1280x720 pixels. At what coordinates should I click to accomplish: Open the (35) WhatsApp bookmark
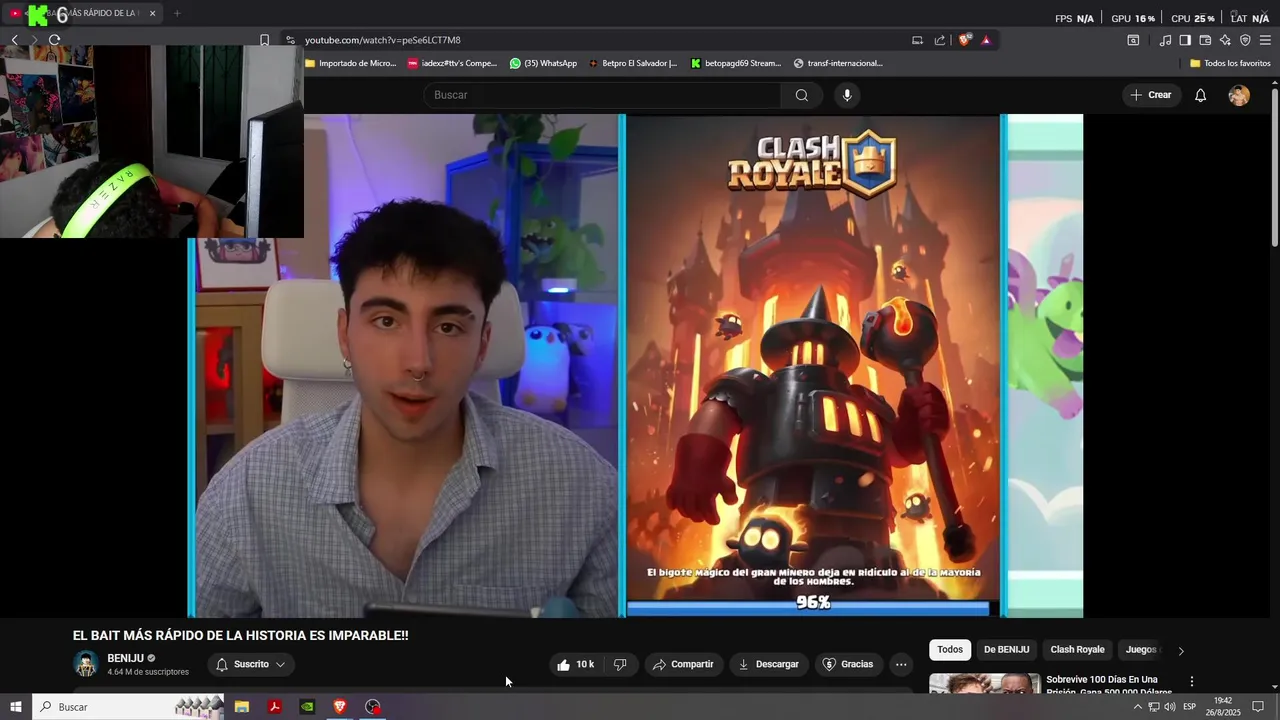[543, 63]
